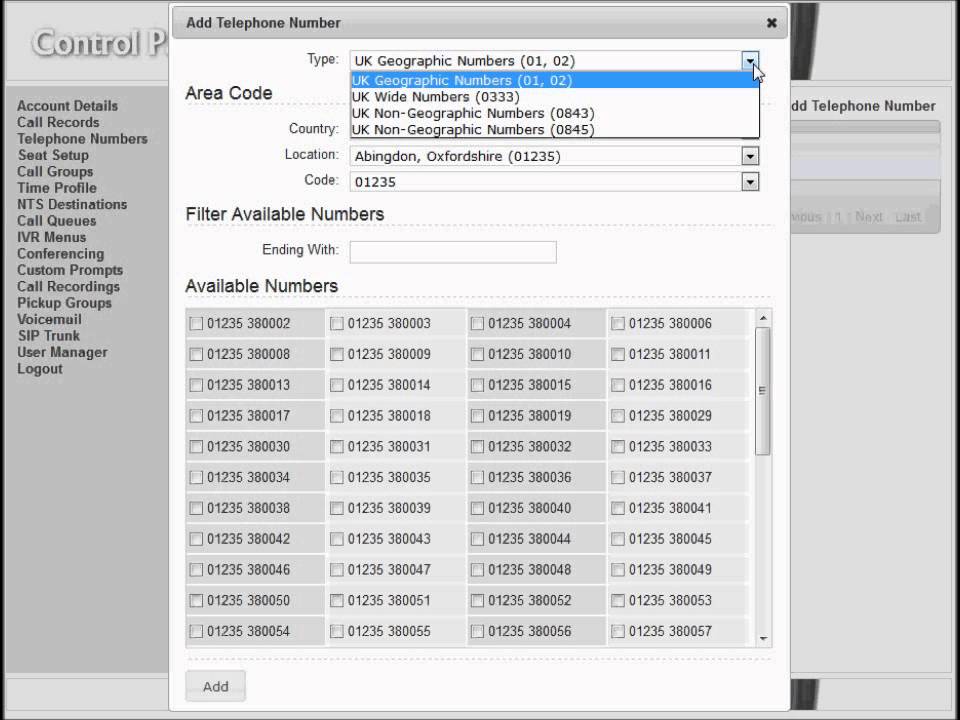Open Account Details in sidebar
Image resolution: width=960 pixels, height=720 pixels.
(x=67, y=106)
